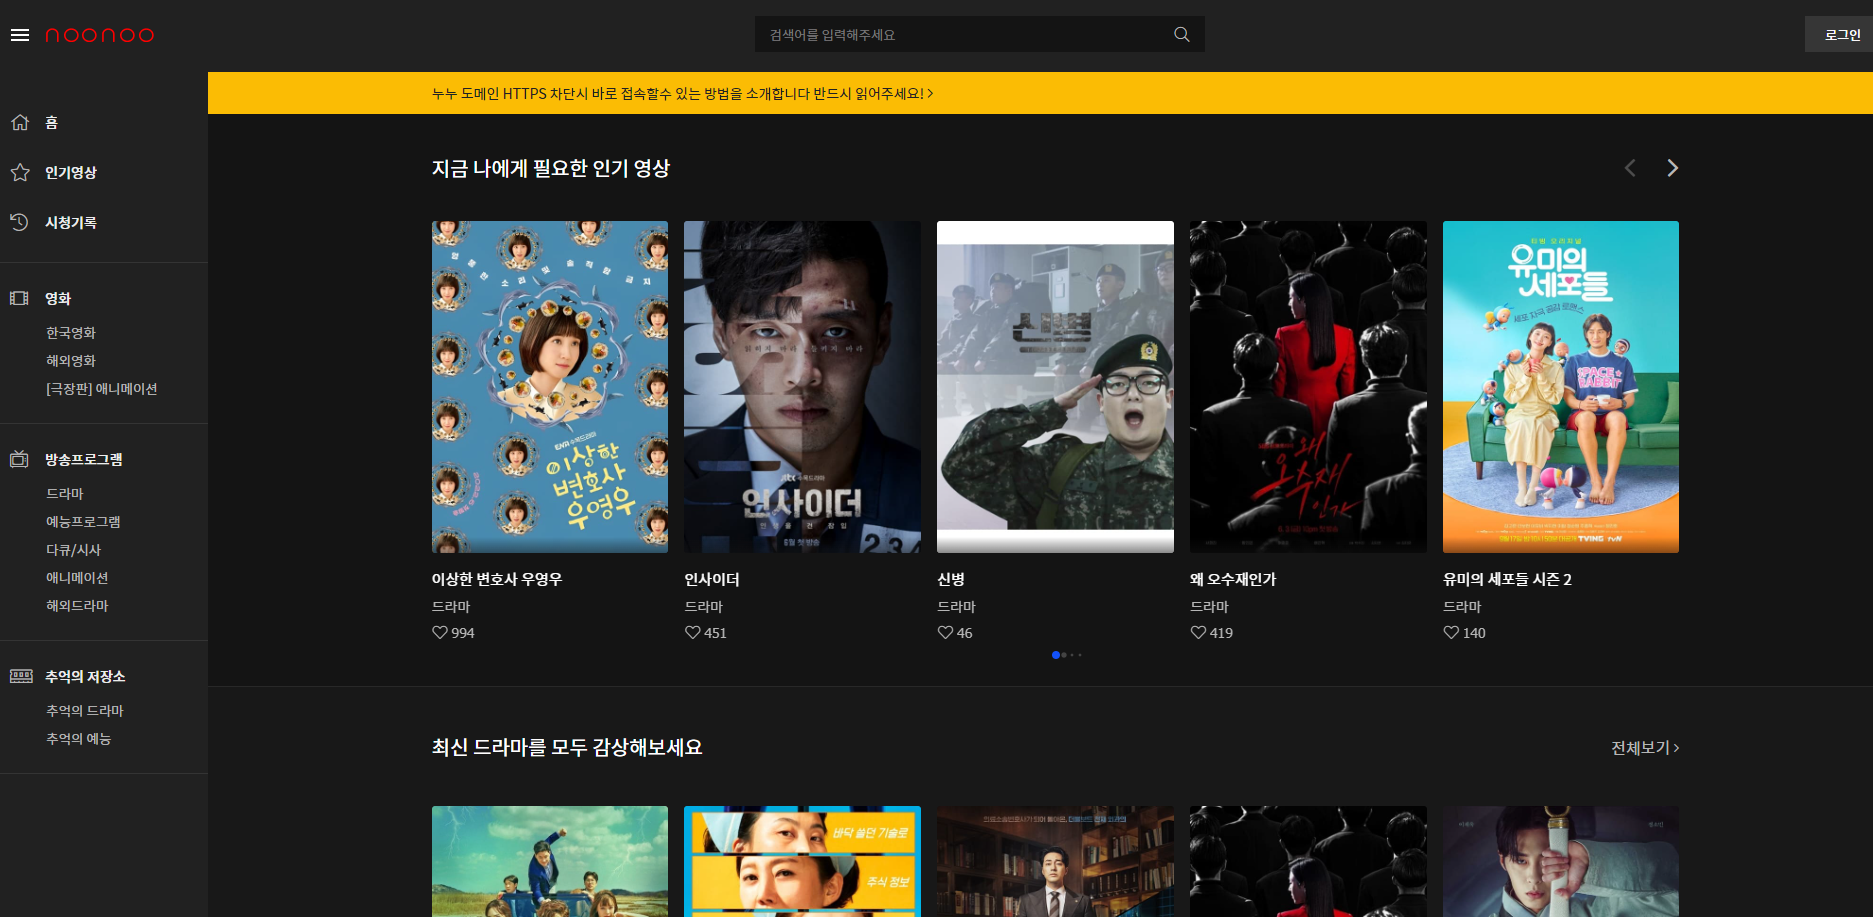
Task: Open 신병 poster
Action: point(1055,386)
